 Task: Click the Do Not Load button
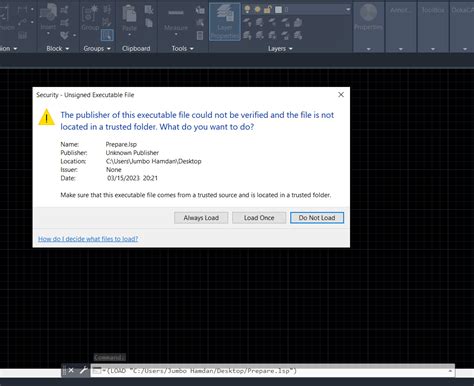pyautogui.click(x=317, y=218)
